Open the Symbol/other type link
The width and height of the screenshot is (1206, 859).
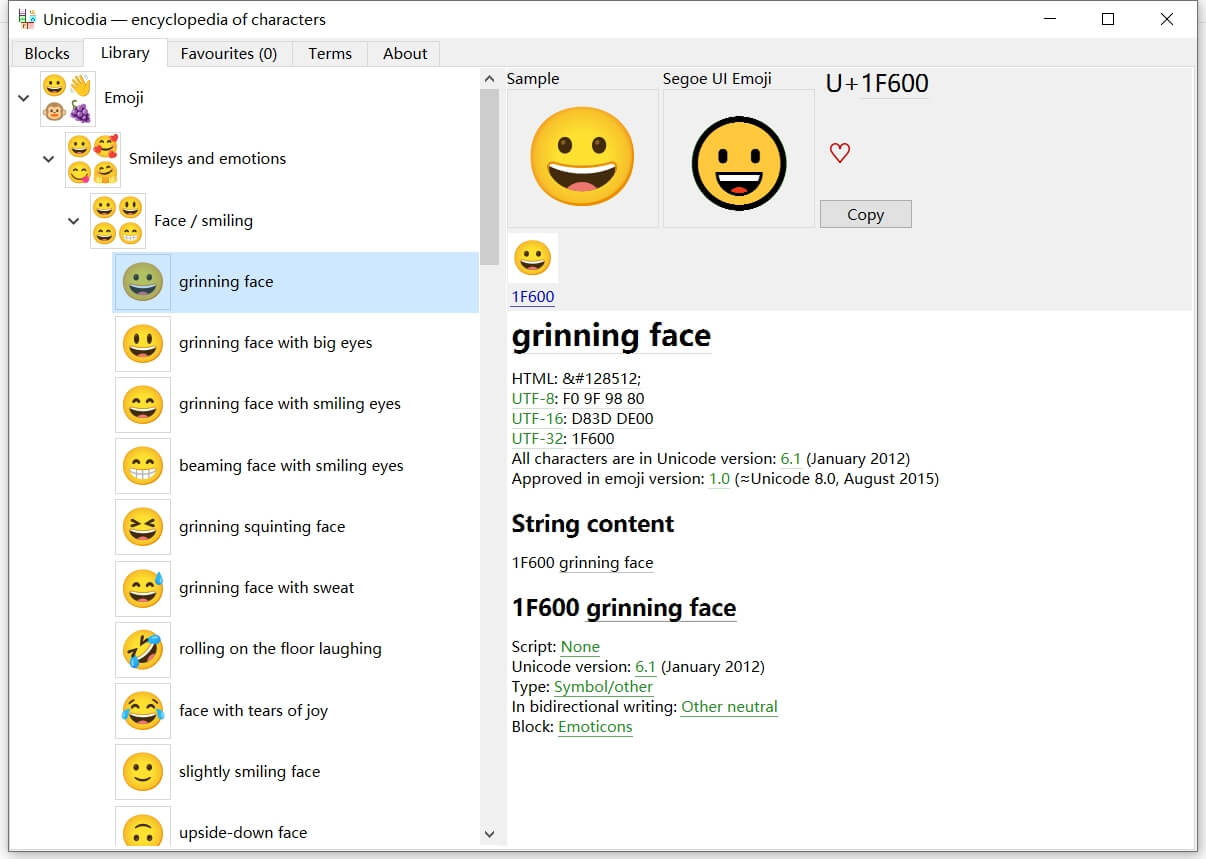pos(603,687)
